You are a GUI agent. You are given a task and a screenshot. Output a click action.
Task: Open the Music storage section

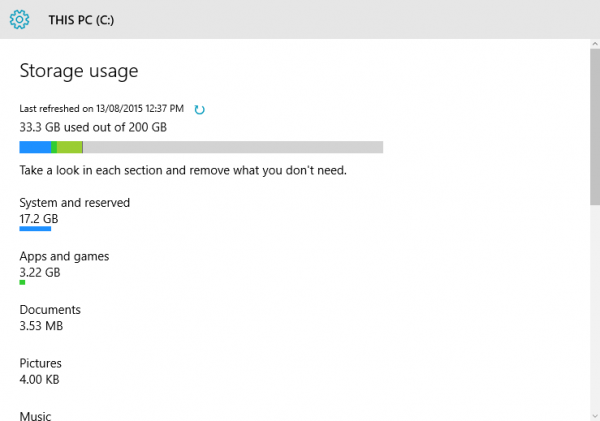pyautogui.click(x=35, y=416)
